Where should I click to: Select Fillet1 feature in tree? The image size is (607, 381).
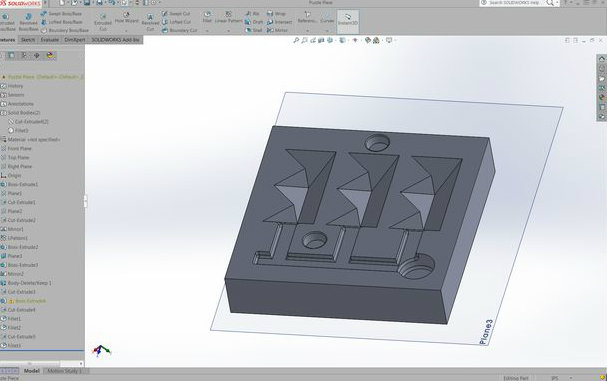(x=11, y=319)
